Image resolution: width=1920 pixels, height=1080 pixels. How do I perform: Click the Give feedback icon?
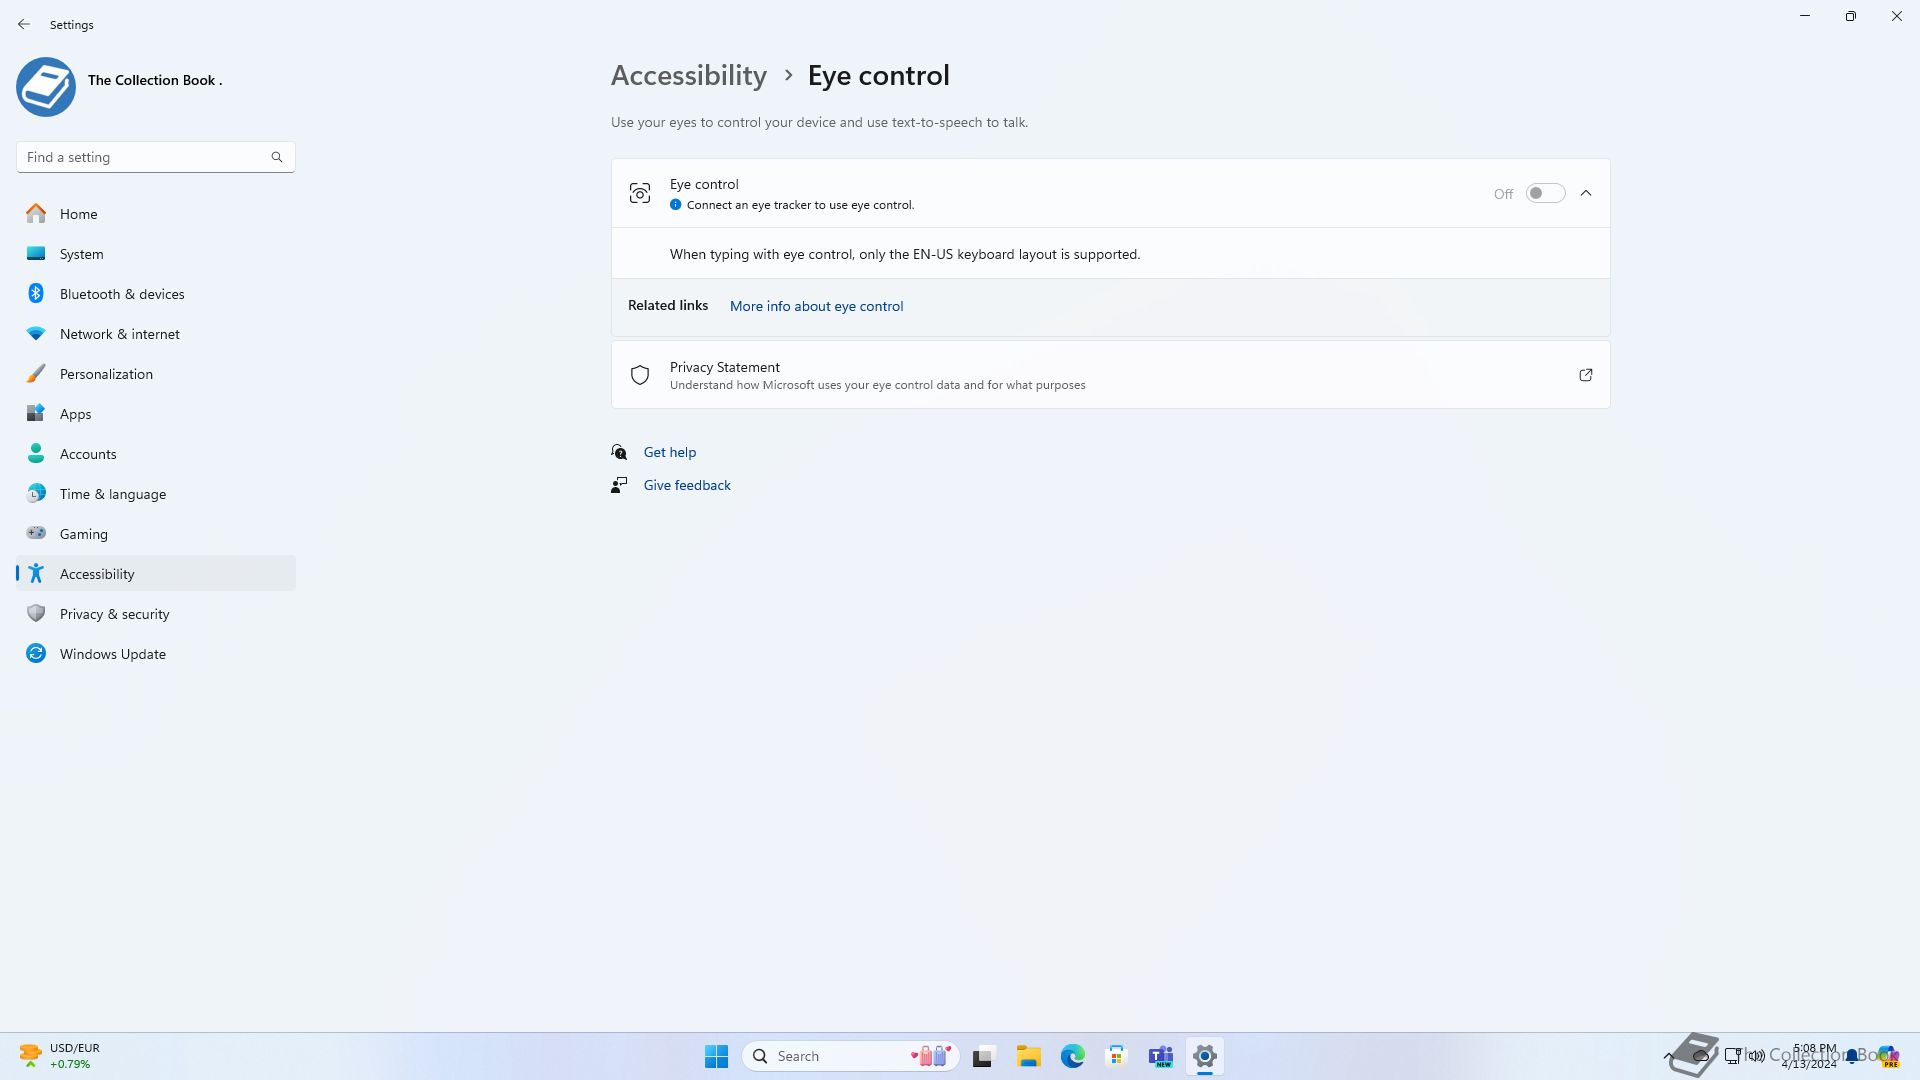click(x=619, y=485)
